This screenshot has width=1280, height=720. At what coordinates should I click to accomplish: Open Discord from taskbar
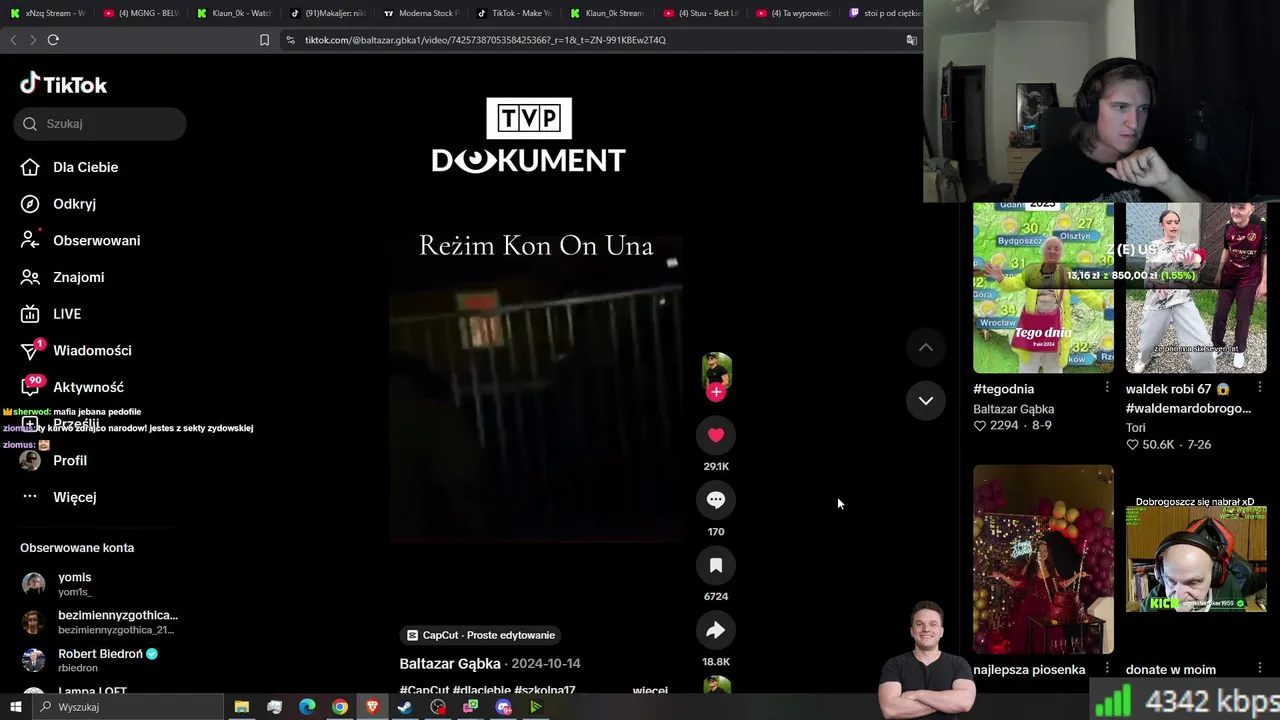click(x=503, y=707)
